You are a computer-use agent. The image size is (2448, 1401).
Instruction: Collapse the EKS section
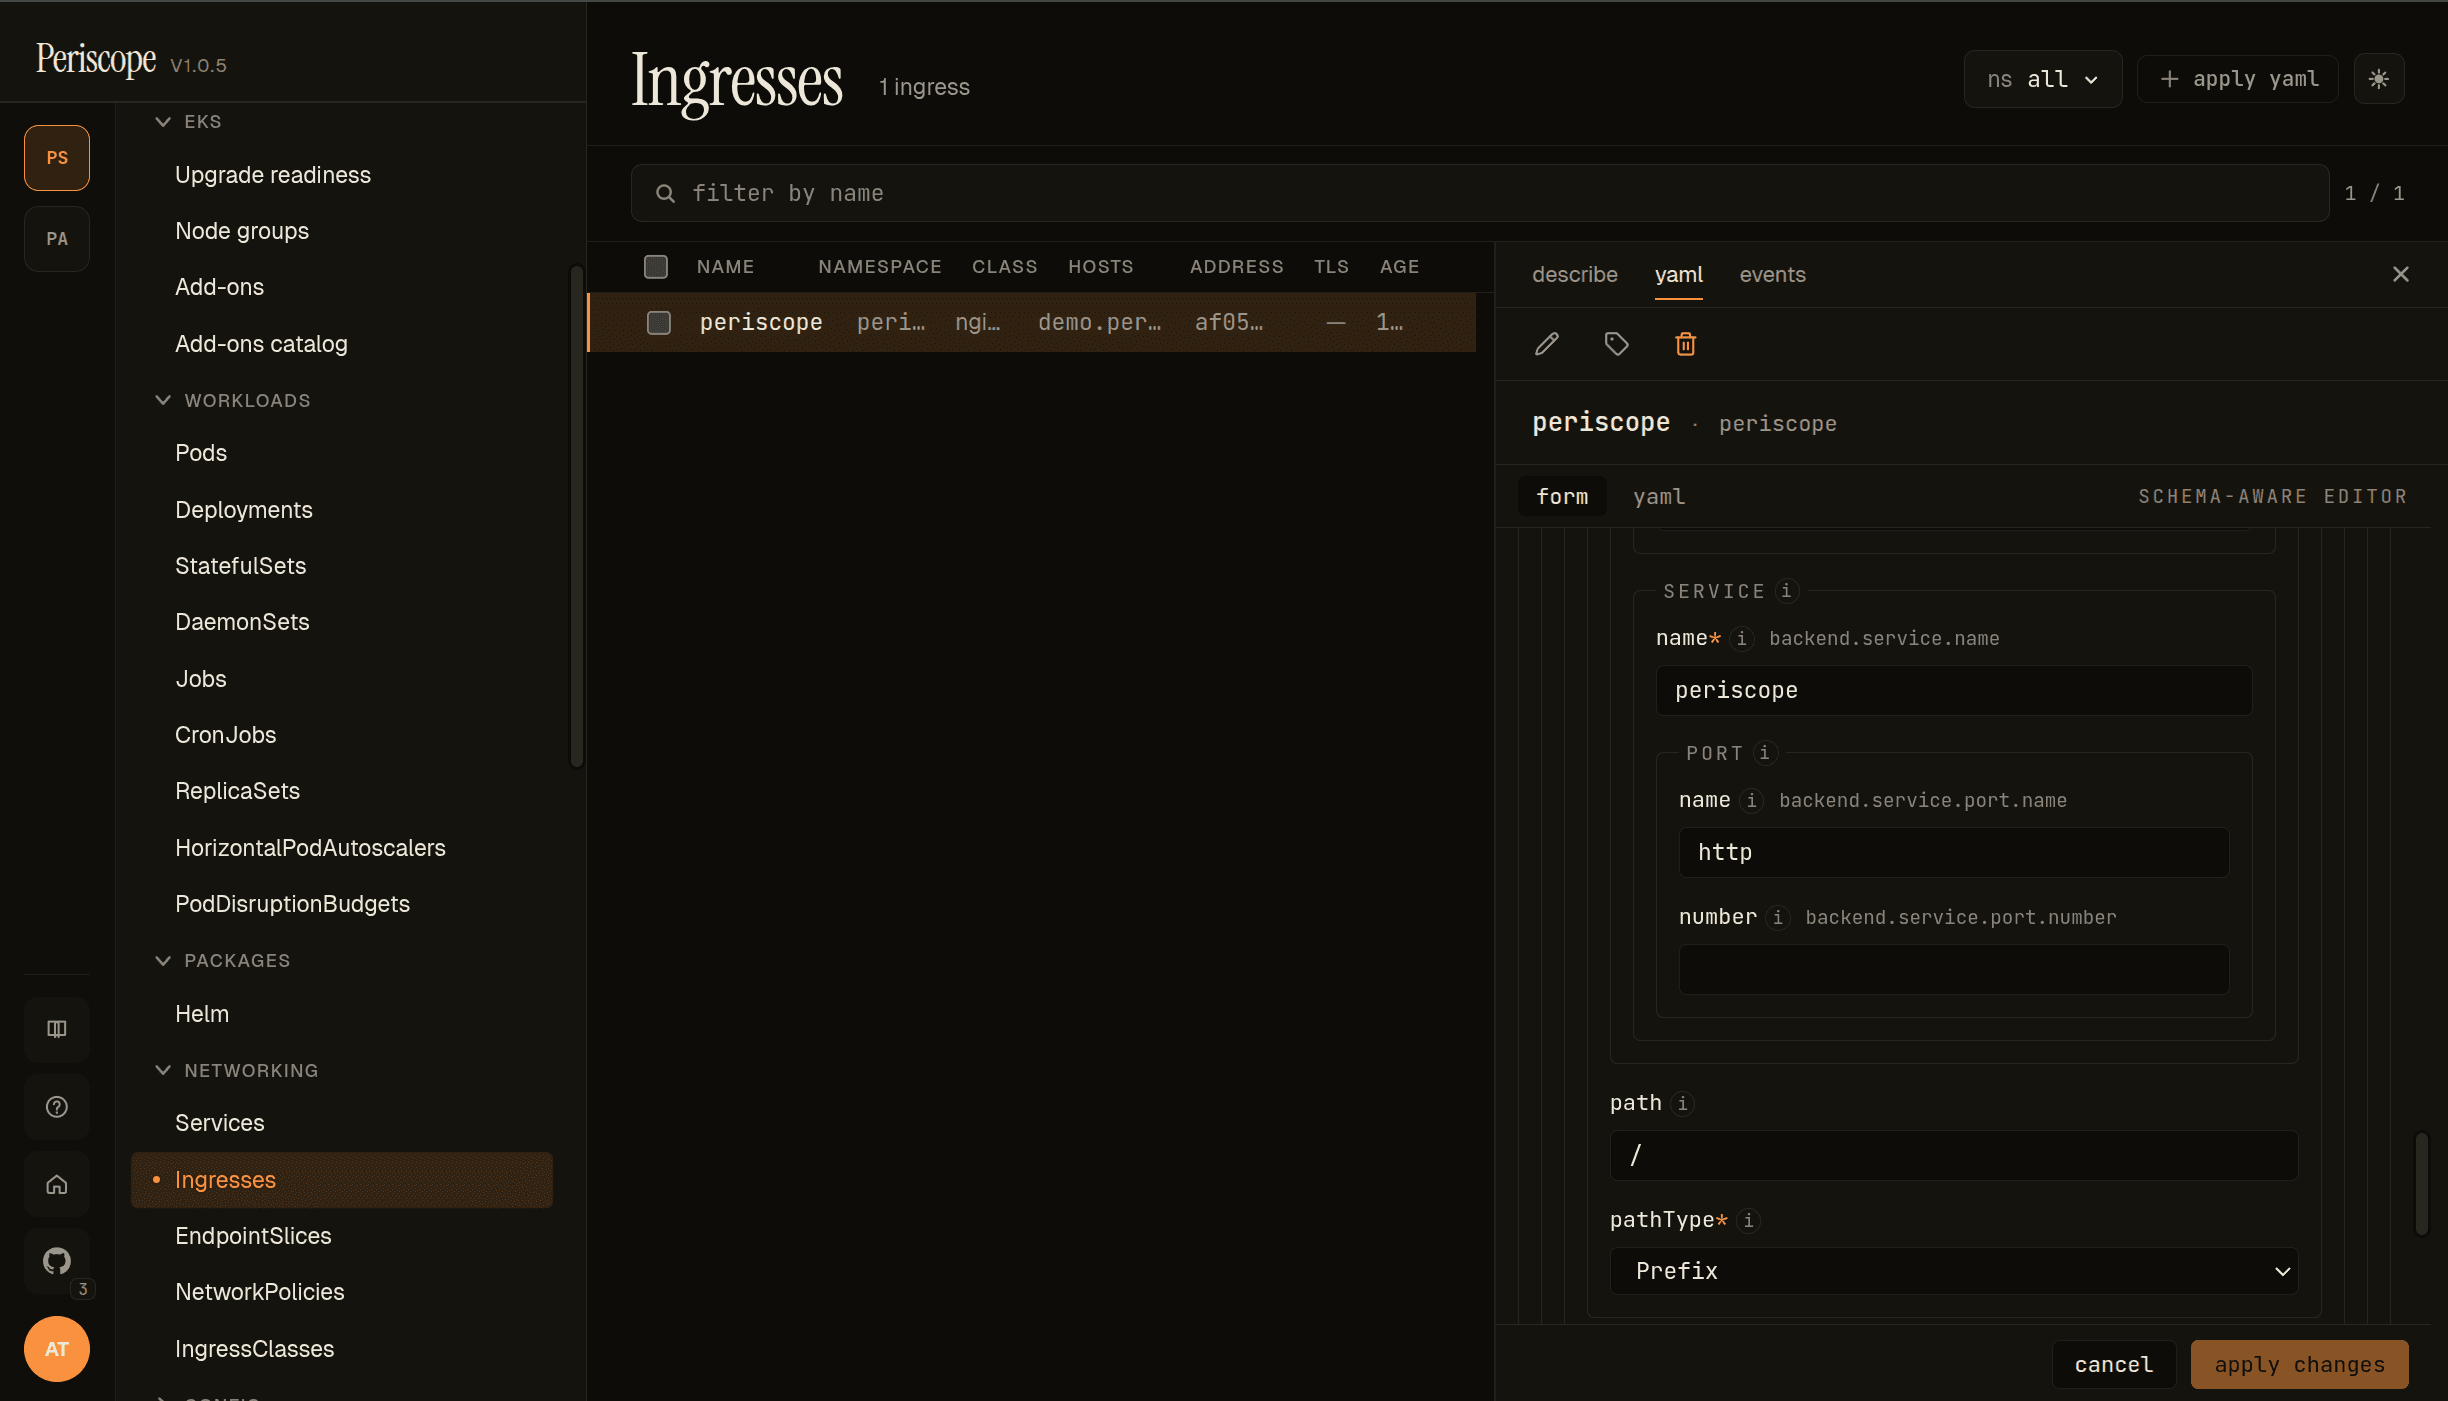(189, 121)
